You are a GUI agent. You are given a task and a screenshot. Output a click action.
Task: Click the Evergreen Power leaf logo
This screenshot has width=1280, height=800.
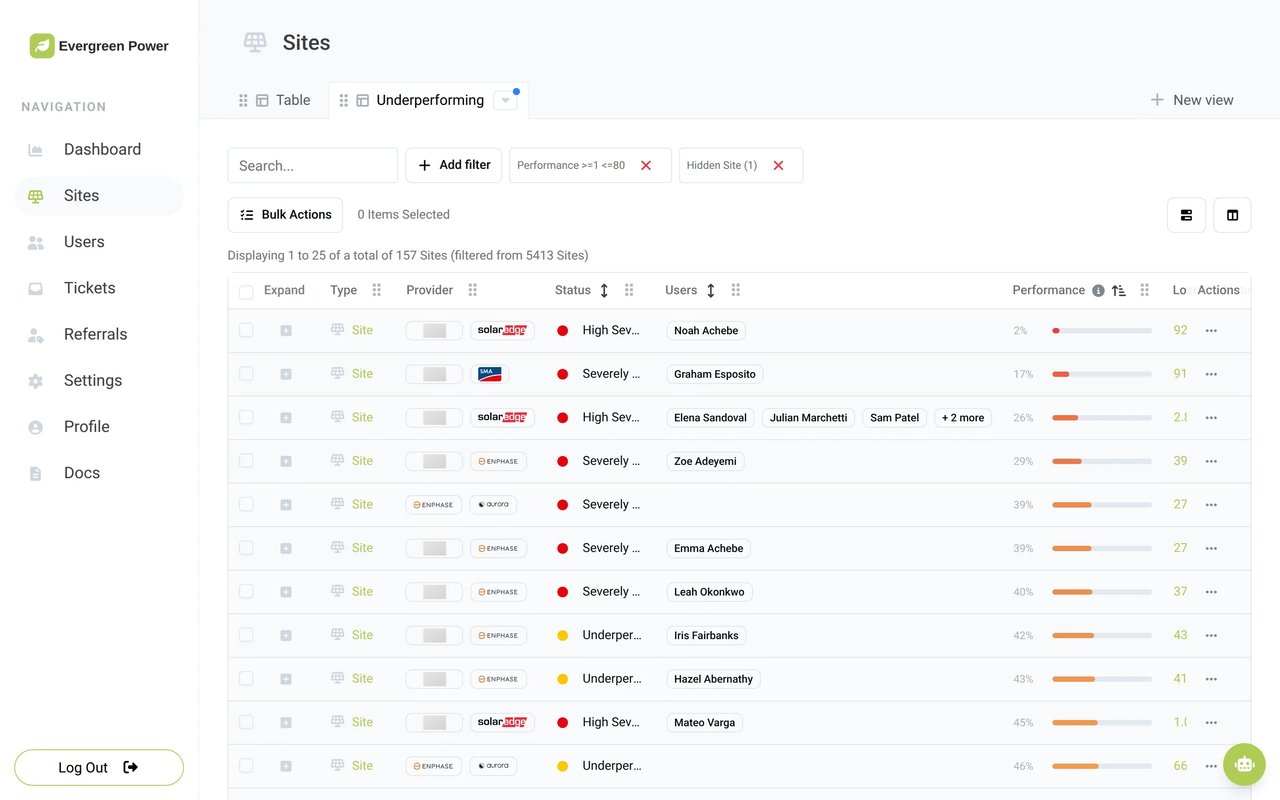pos(42,46)
